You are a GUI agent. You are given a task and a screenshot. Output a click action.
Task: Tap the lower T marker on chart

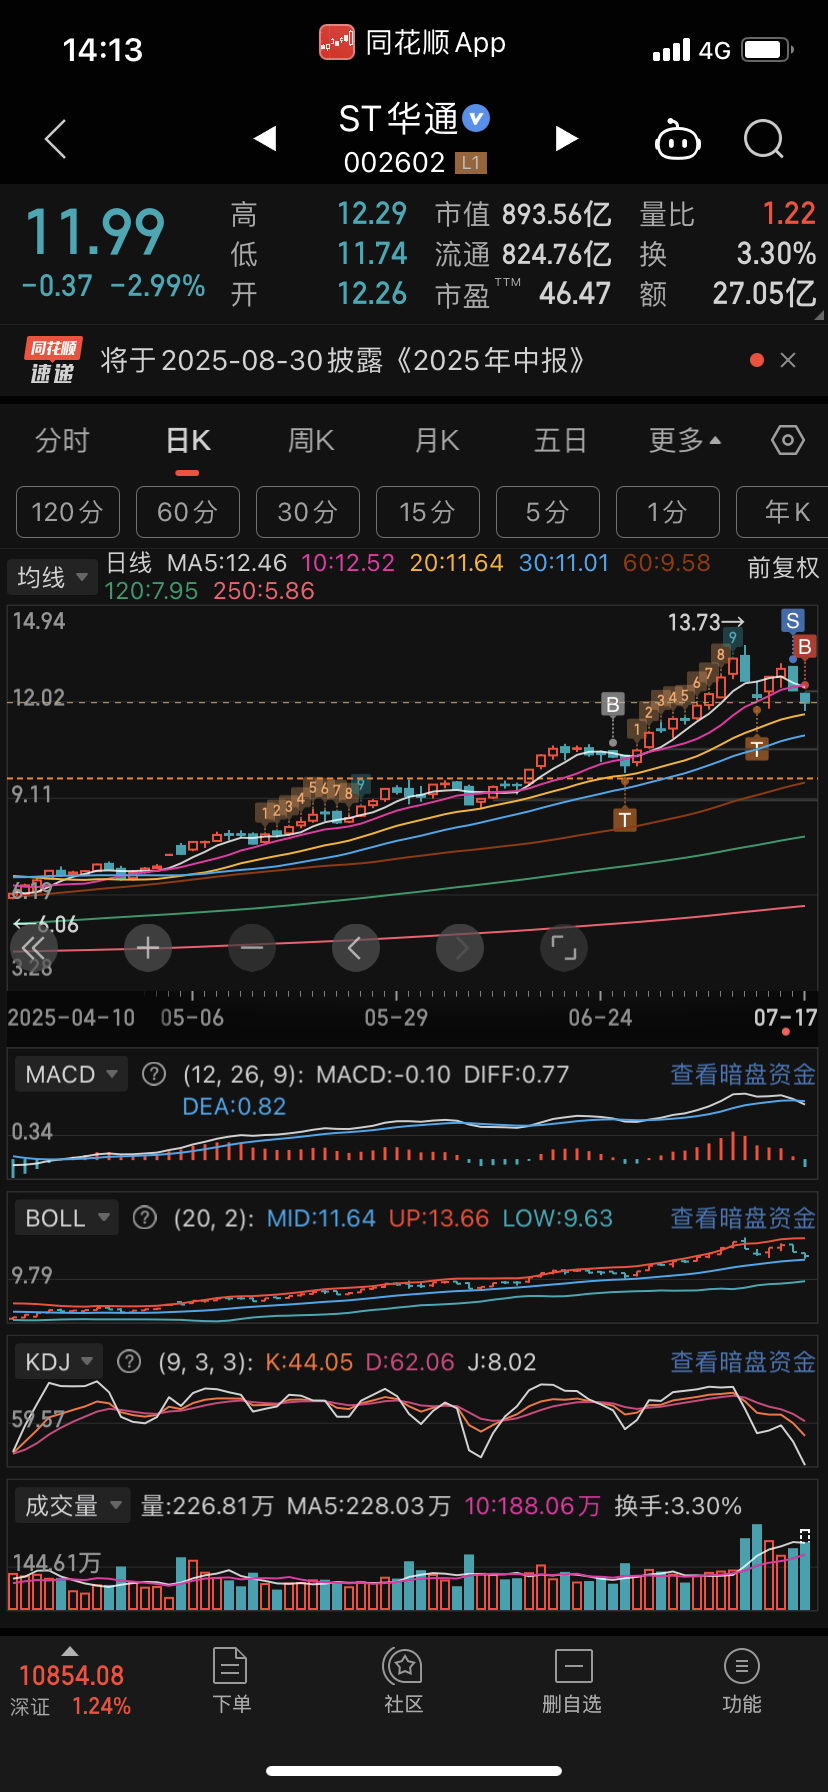625,820
